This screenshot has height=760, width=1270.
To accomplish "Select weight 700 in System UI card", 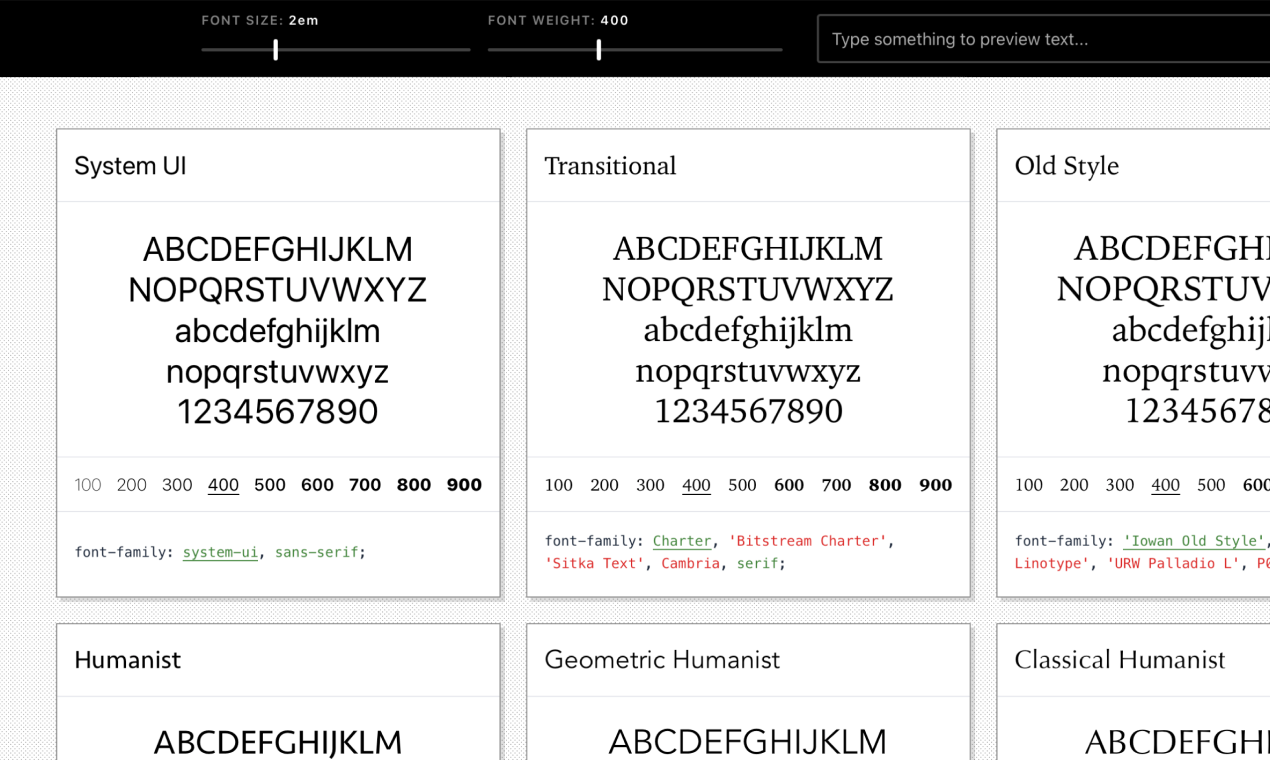I will (365, 485).
